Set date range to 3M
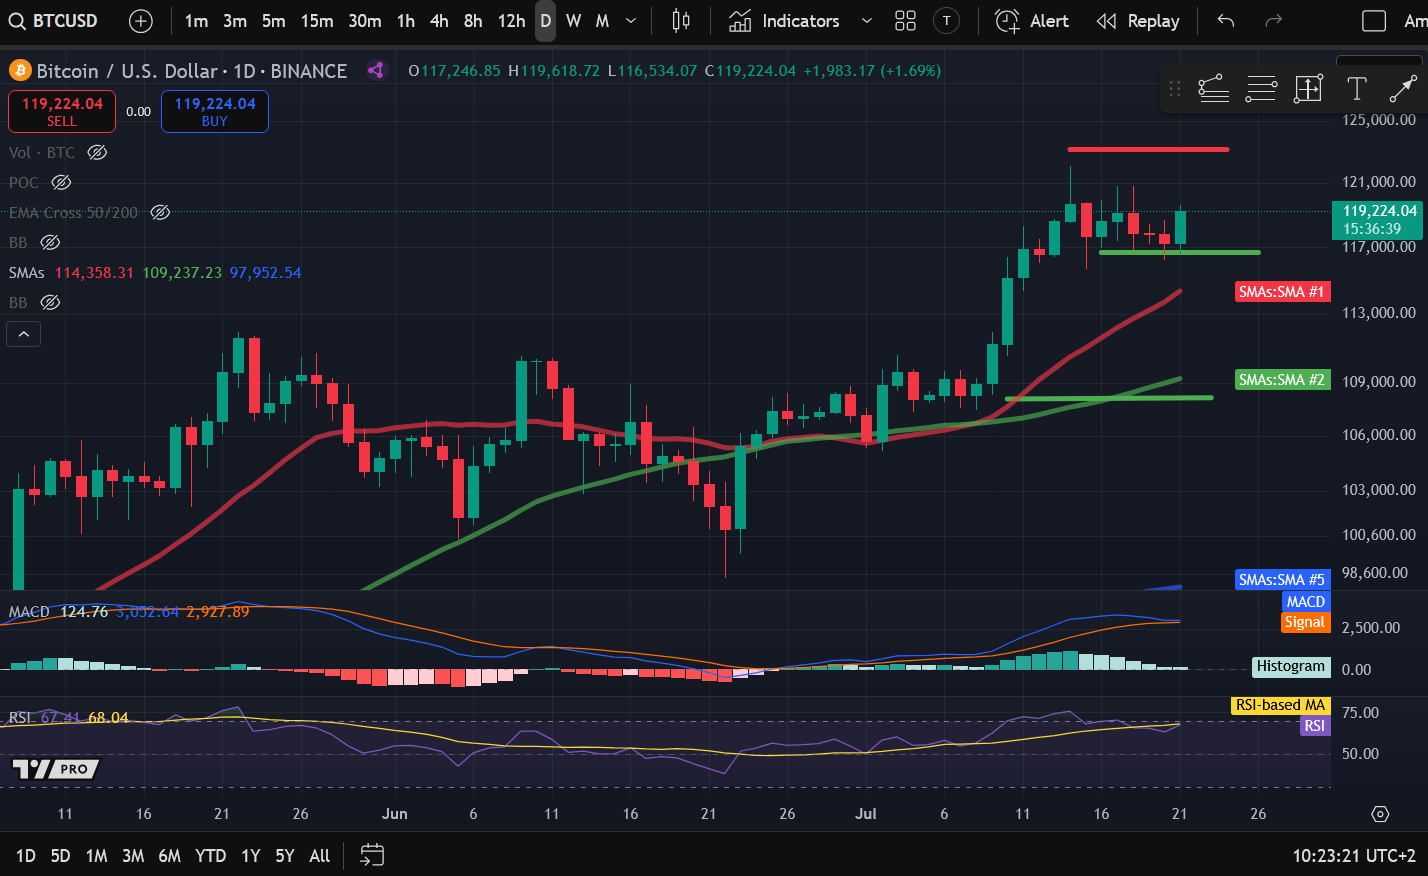Screen dimensions: 1428x876 (133, 856)
